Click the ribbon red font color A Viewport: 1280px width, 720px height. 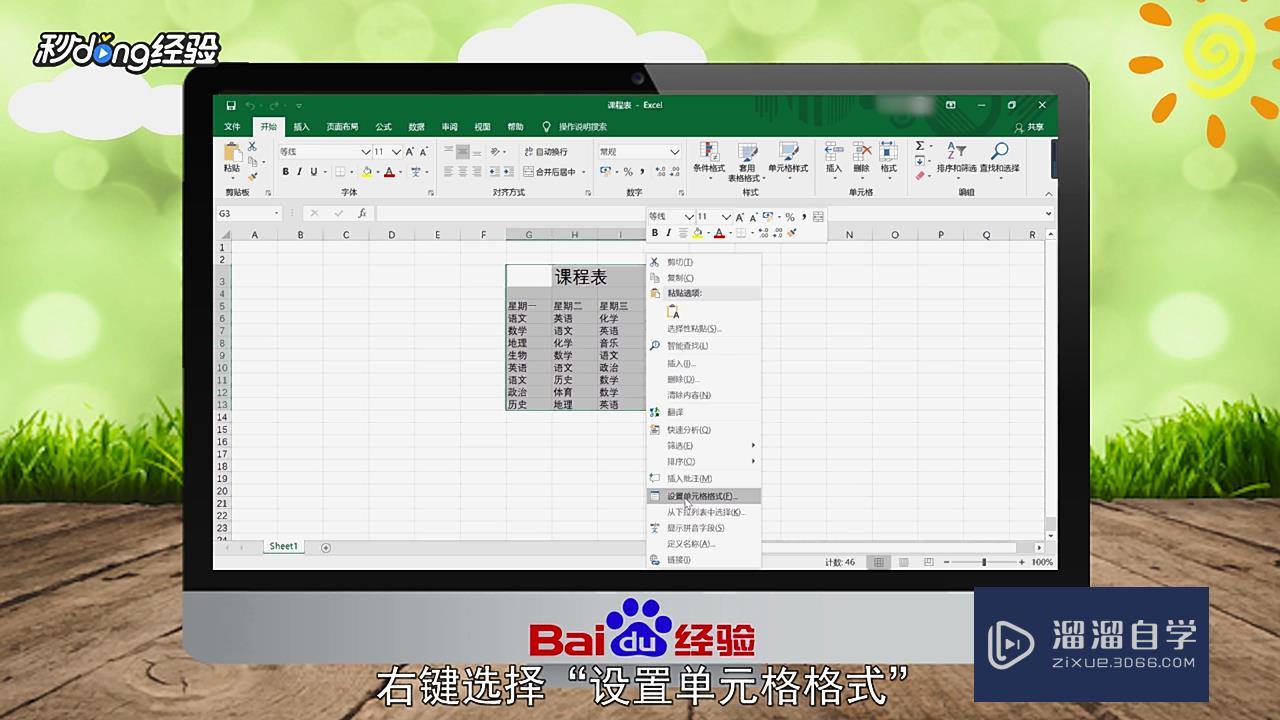[388, 172]
